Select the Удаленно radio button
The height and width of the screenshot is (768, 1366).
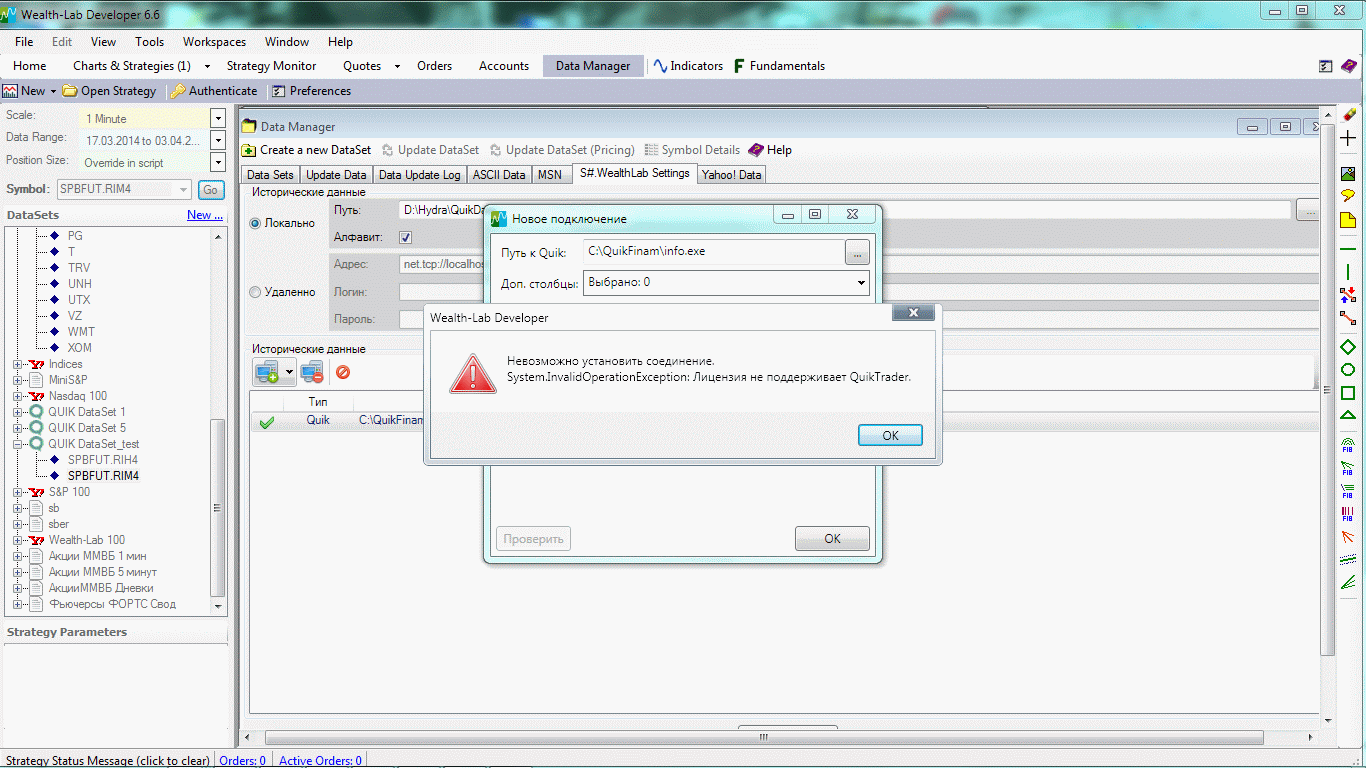pos(255,292)
